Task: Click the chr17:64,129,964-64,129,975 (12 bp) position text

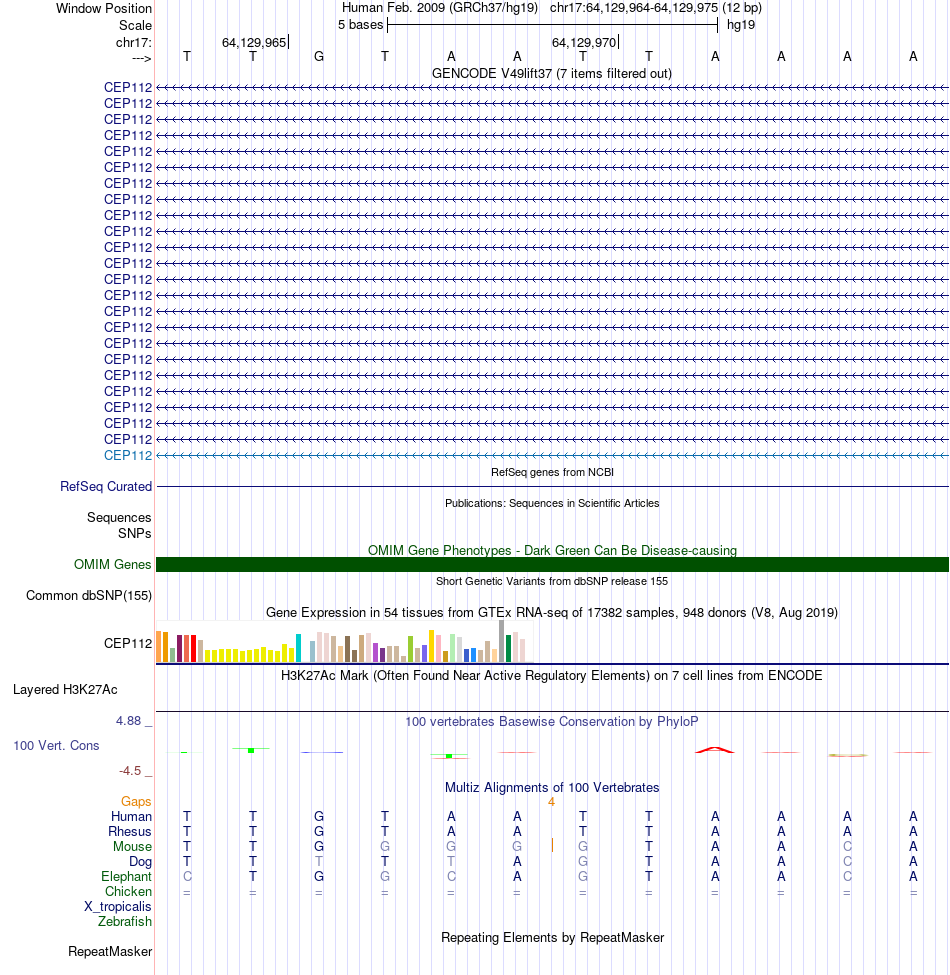Action: (655, 8)
